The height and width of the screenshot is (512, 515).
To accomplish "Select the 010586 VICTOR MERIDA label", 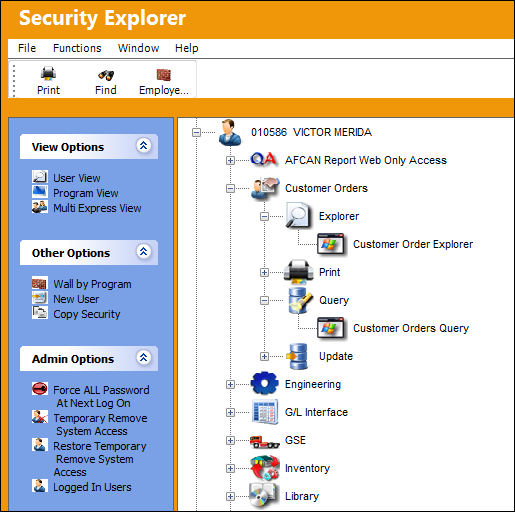I will coord(311,132).
